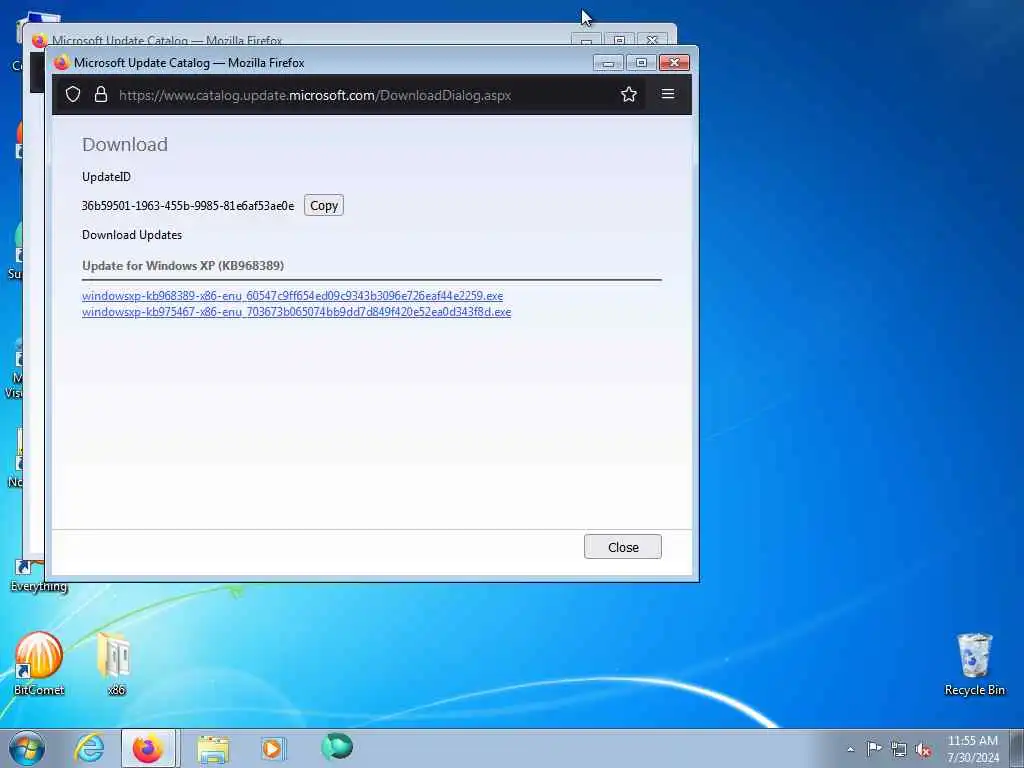Minimize the front Firefox download window
This screenshot has width=1024, height=768.
608,63
